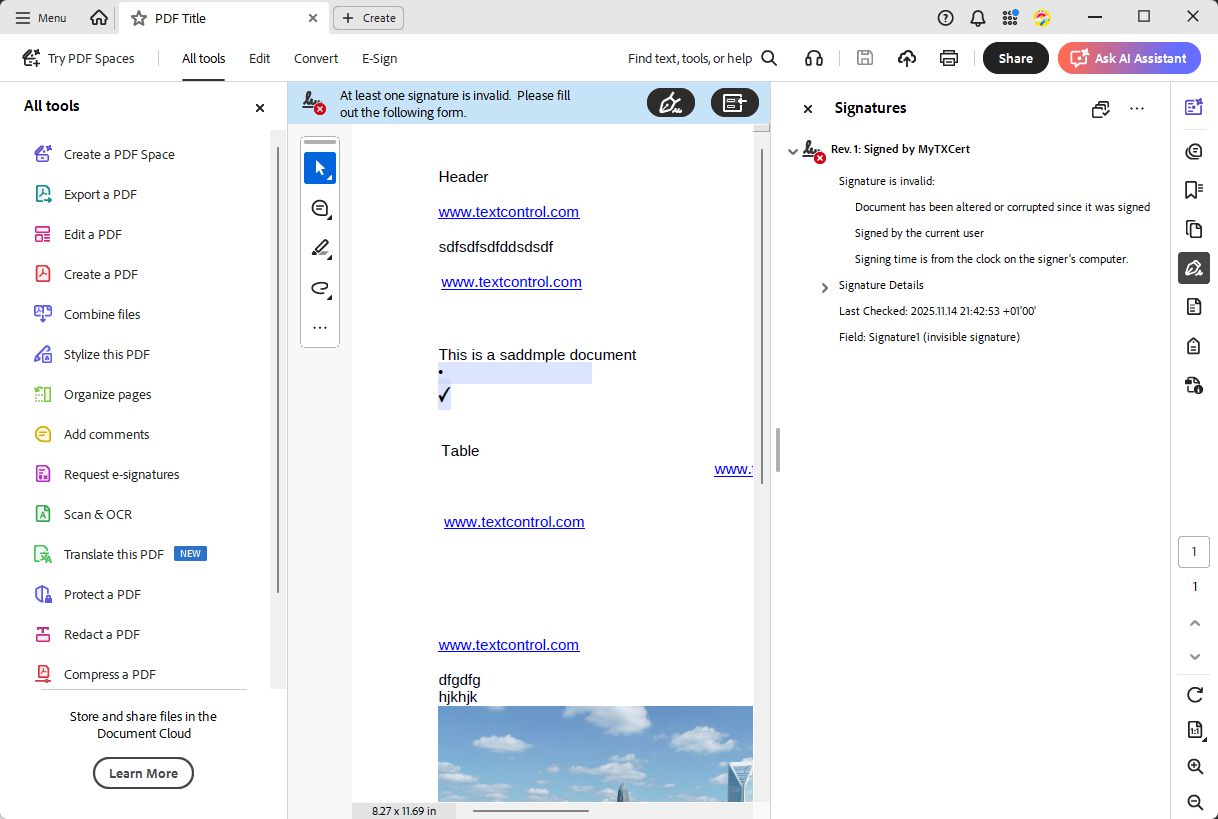The width and height of the screenshot is (1218, 819).
Task: Open the Bookmarks panel icon
Action: pos(1193,190)
